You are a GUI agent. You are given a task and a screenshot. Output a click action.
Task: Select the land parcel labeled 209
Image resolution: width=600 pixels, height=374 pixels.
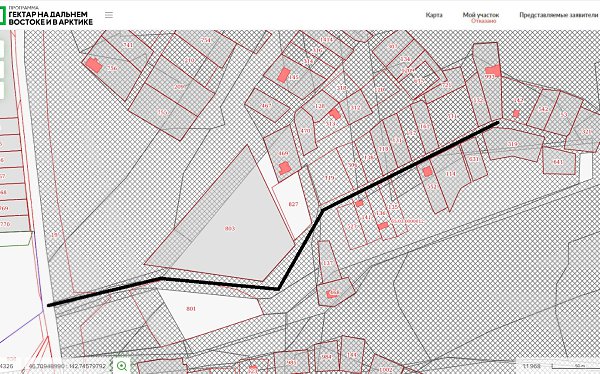[x=179, y=87]
